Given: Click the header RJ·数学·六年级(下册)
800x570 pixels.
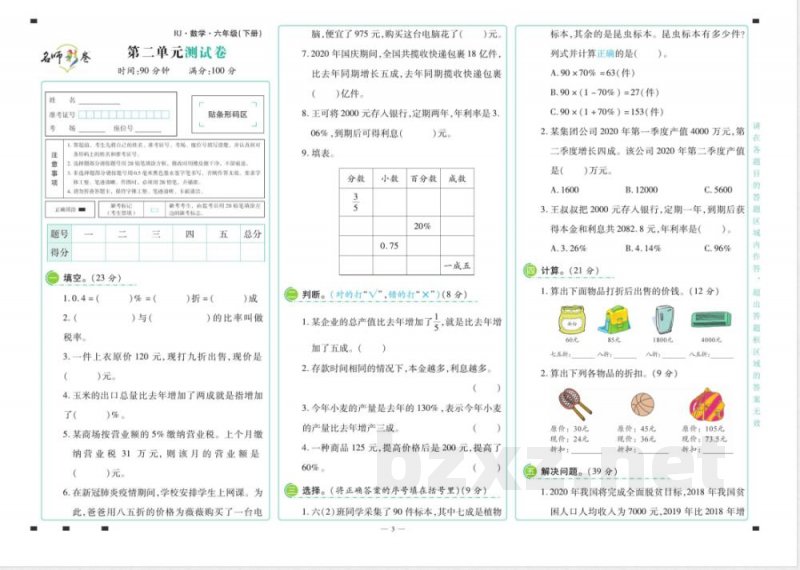Looking at the screenshot, I should coord(217,33).
